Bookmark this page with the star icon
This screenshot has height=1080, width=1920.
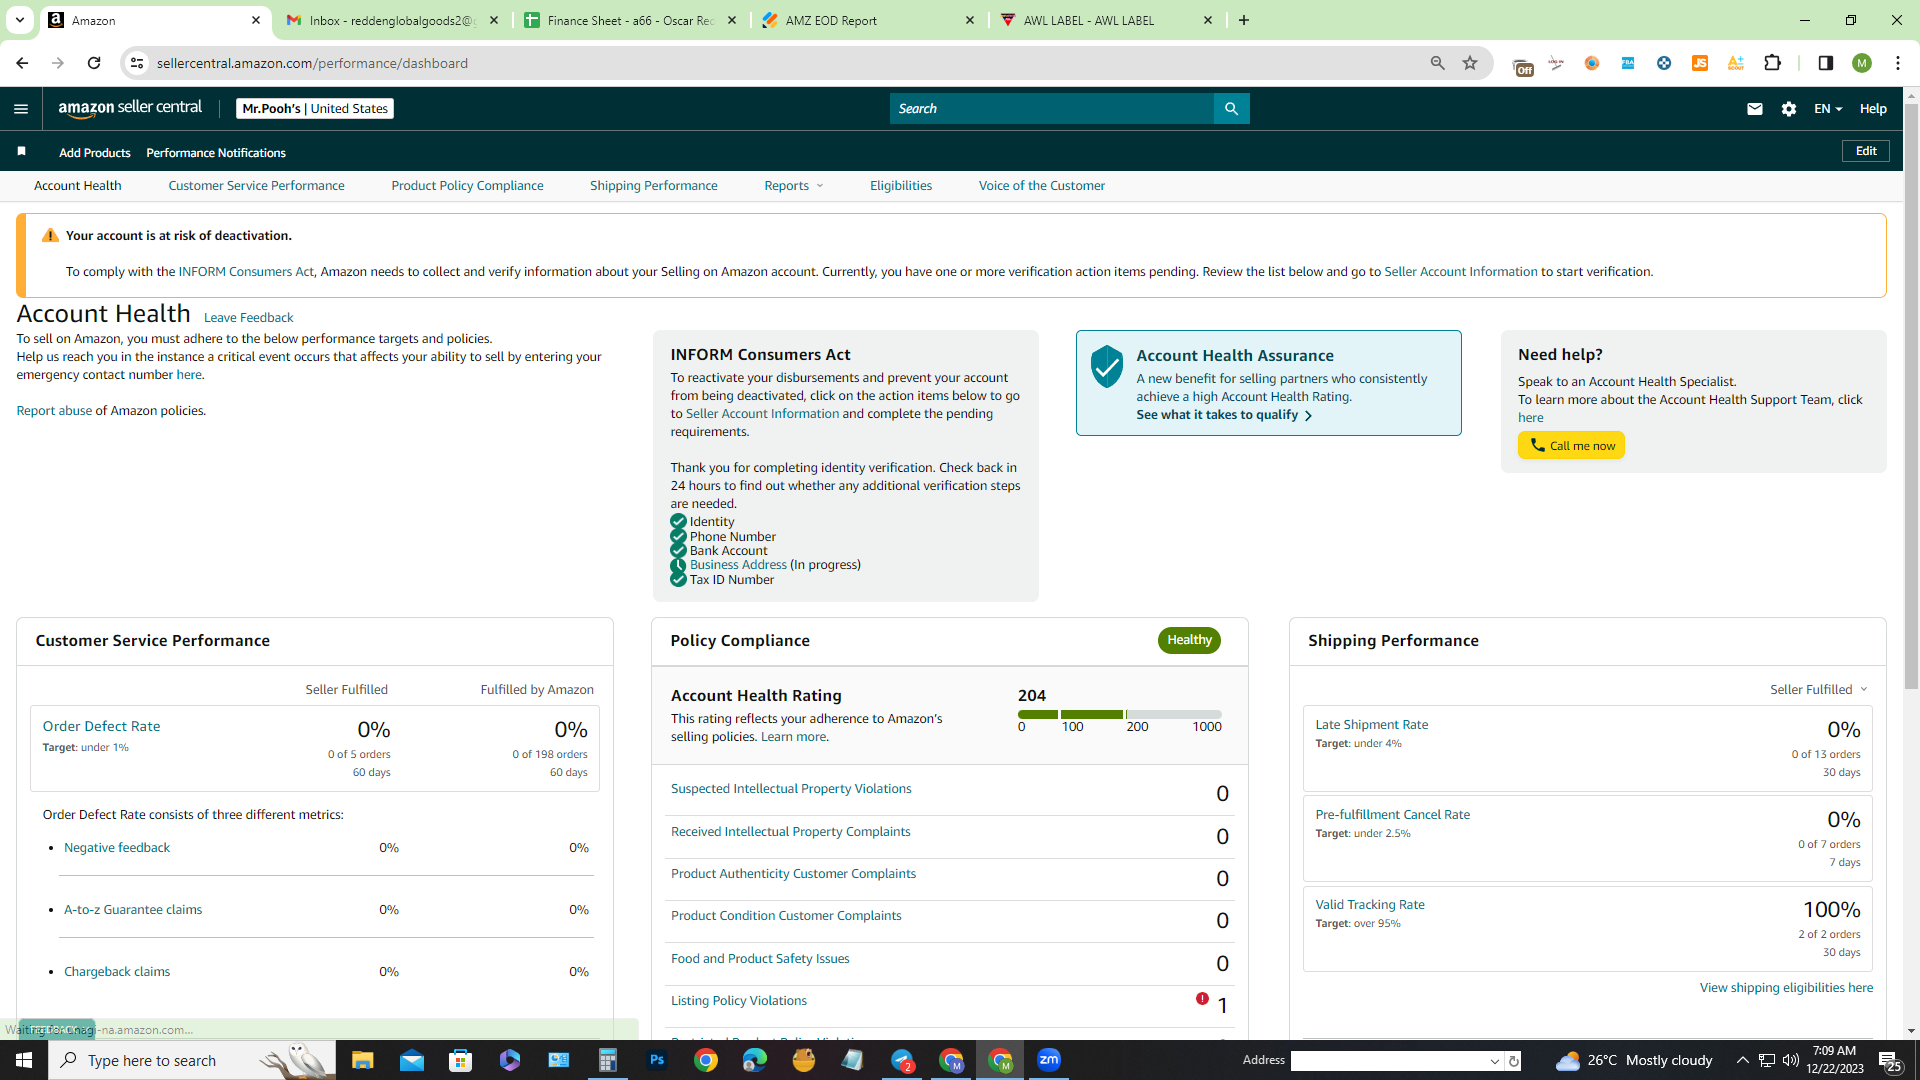(1470, 63)
